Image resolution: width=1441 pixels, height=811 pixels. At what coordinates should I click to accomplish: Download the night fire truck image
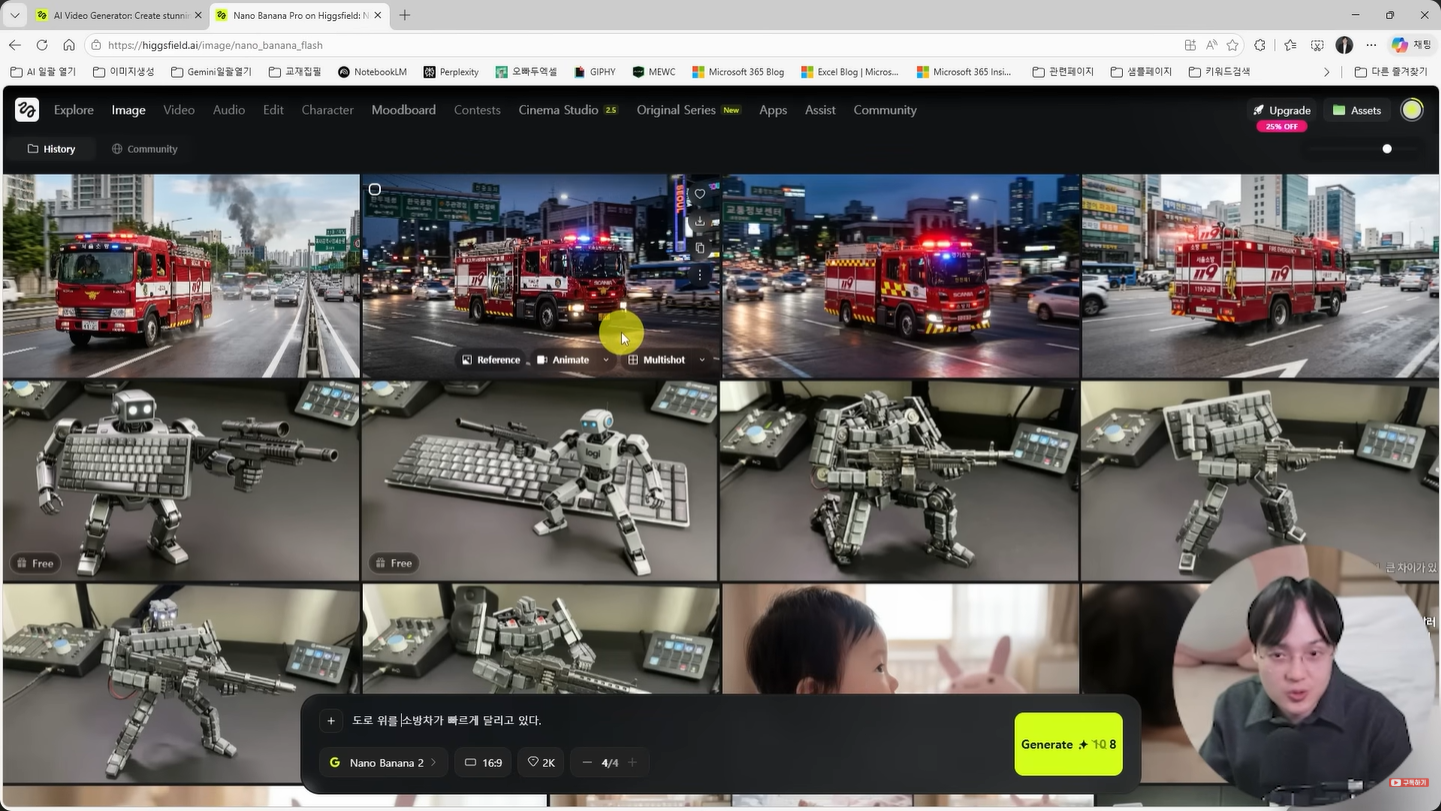pos(700,221)
